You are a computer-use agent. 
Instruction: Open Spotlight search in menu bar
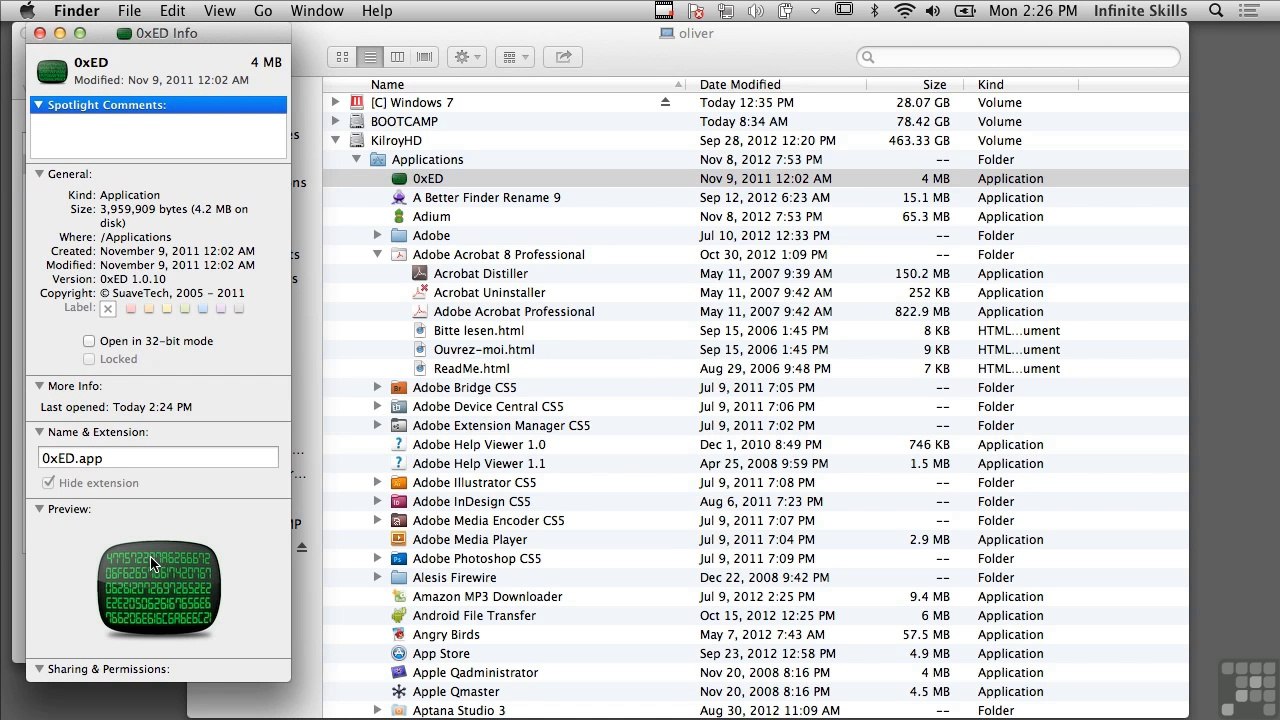[1216, 11]
